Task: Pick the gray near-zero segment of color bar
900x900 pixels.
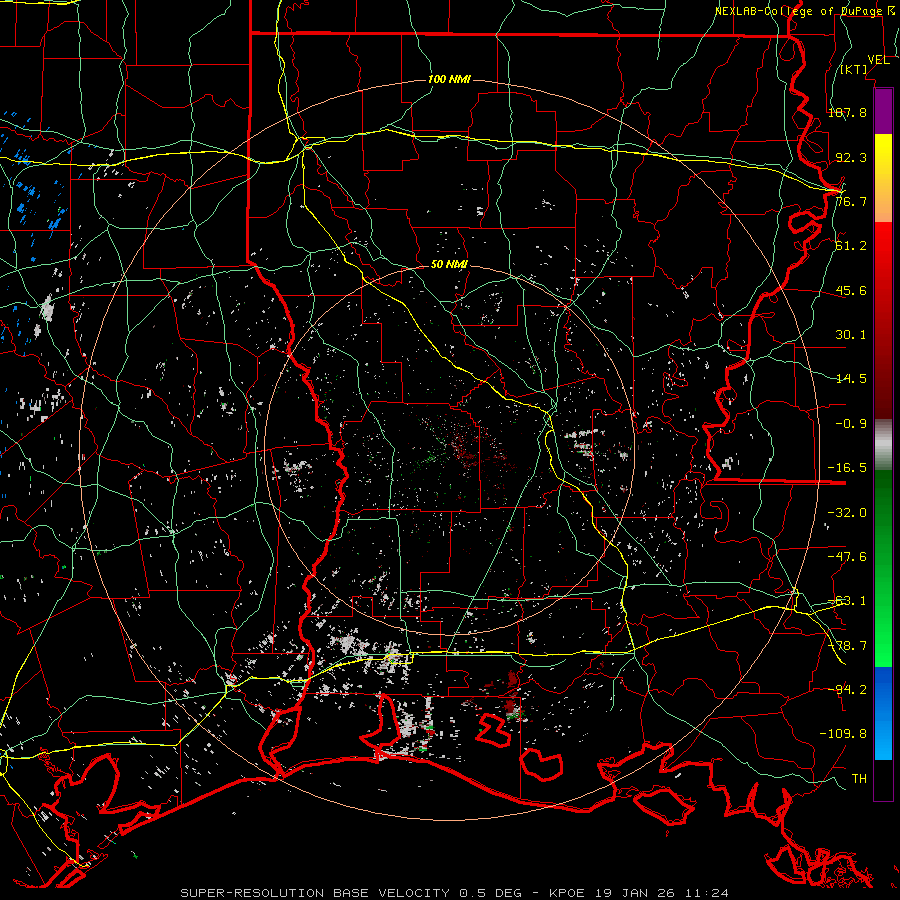Action: [883, 444]
